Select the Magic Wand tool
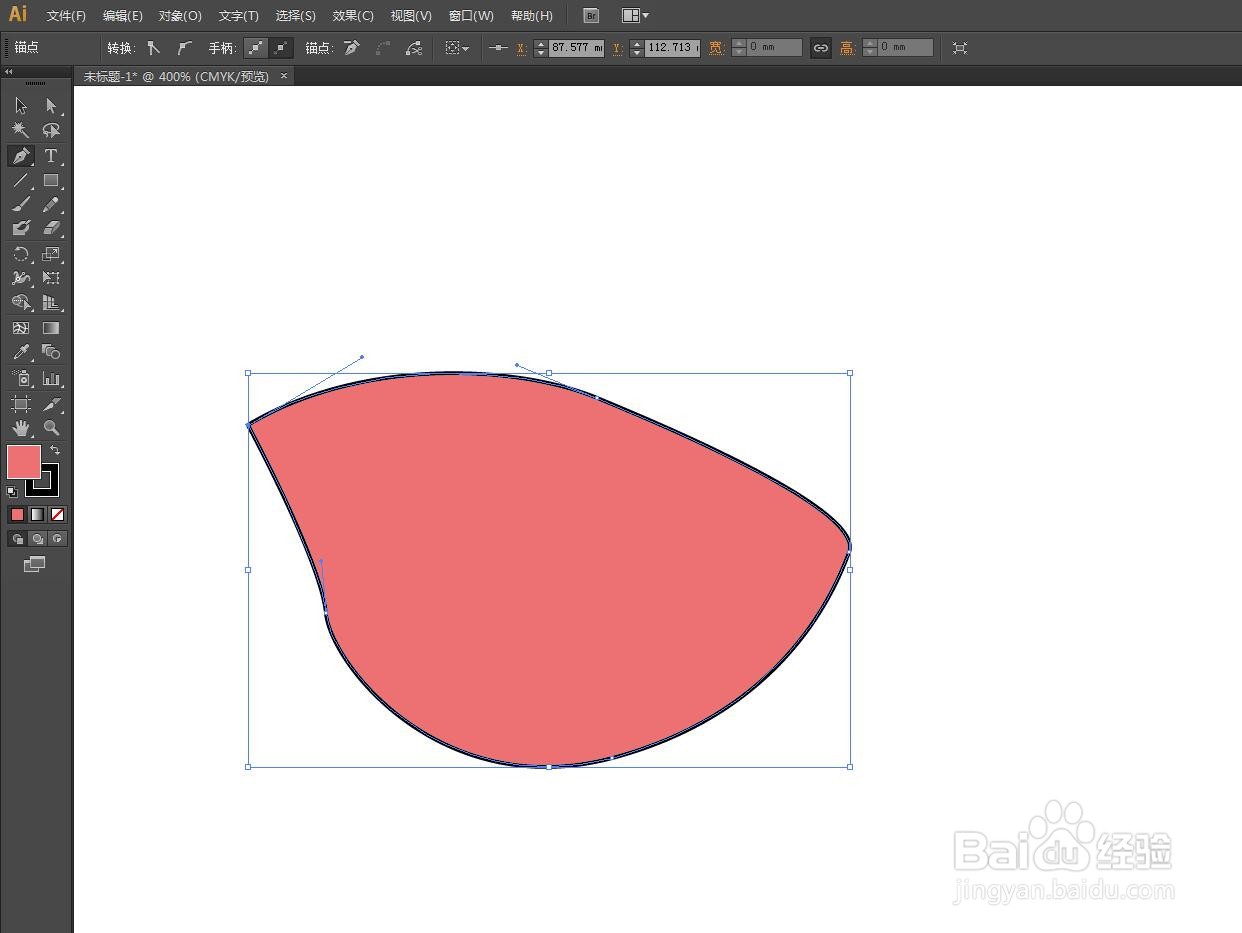 point(21,131)
